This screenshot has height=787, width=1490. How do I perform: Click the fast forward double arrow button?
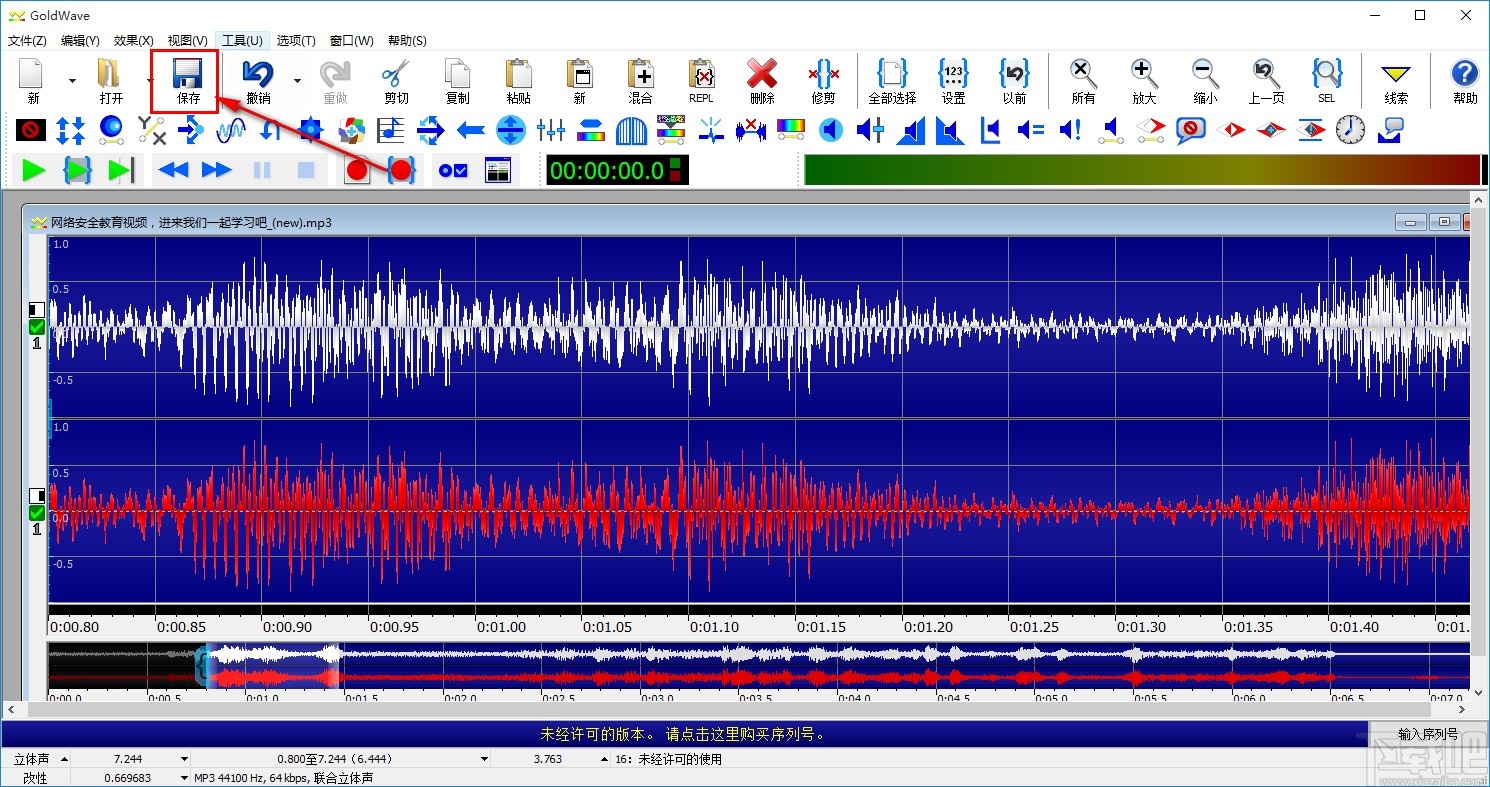coord(217,171)
